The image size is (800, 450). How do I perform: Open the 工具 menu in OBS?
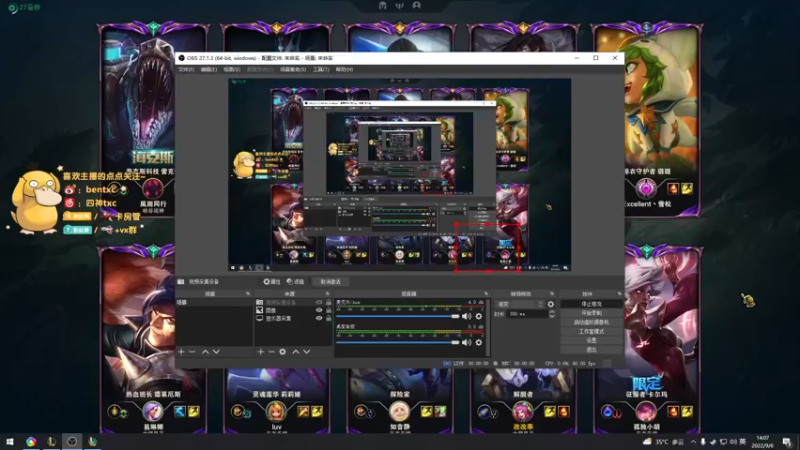(321, 69)
